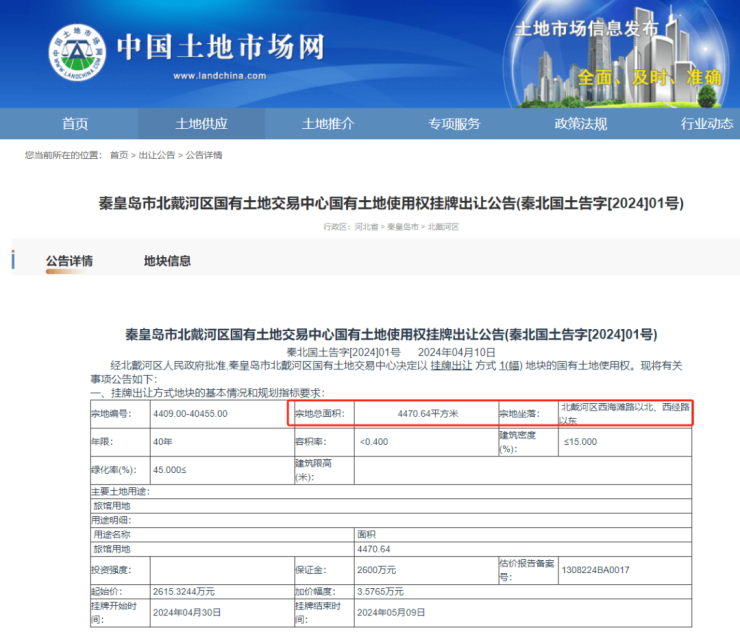Navigate to 政策法规 page
740x632 pixels.
tap(581, 124)
